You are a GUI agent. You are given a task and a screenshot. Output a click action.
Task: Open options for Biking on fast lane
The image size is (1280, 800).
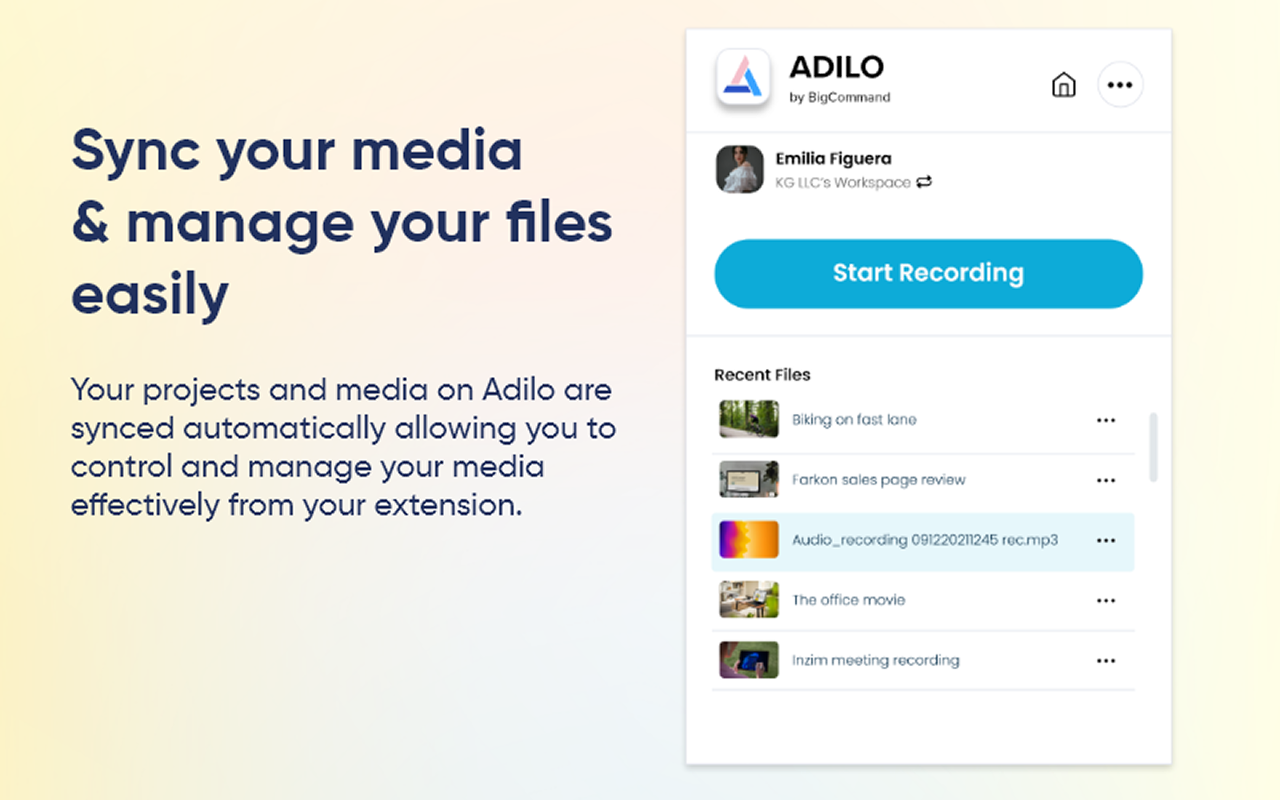(1106, 420)
